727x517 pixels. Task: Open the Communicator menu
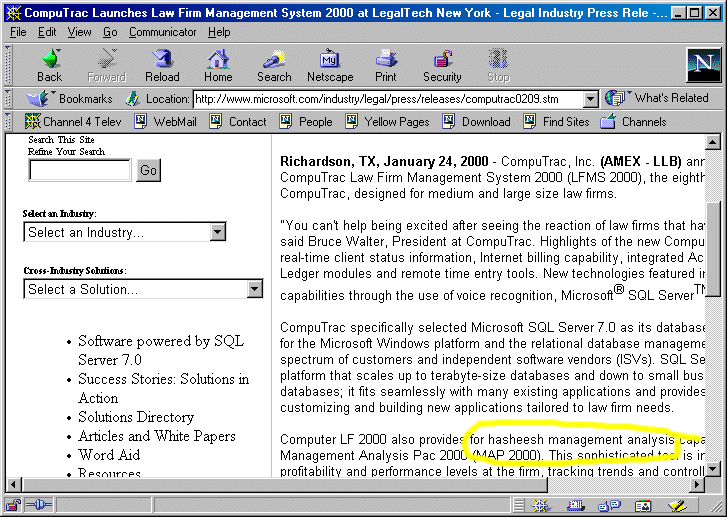163,32
